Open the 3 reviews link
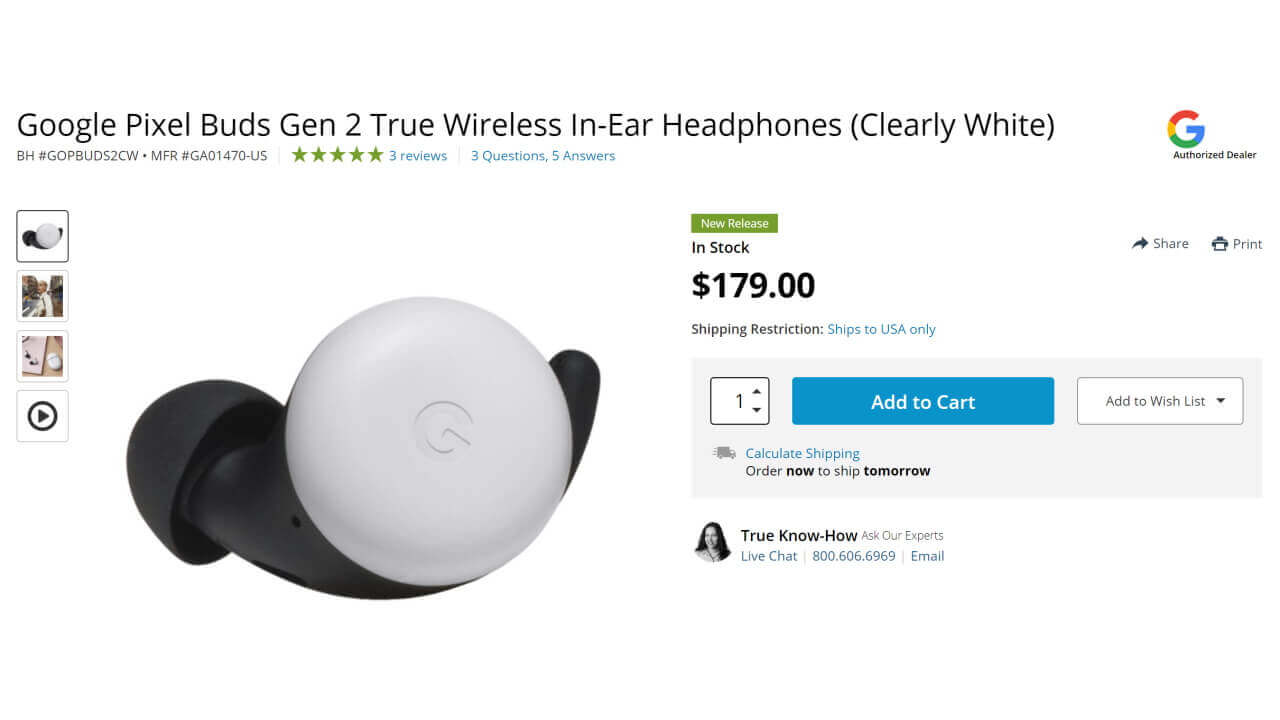1280x720 pixels. pyautogui.click(x=418, y=155)
